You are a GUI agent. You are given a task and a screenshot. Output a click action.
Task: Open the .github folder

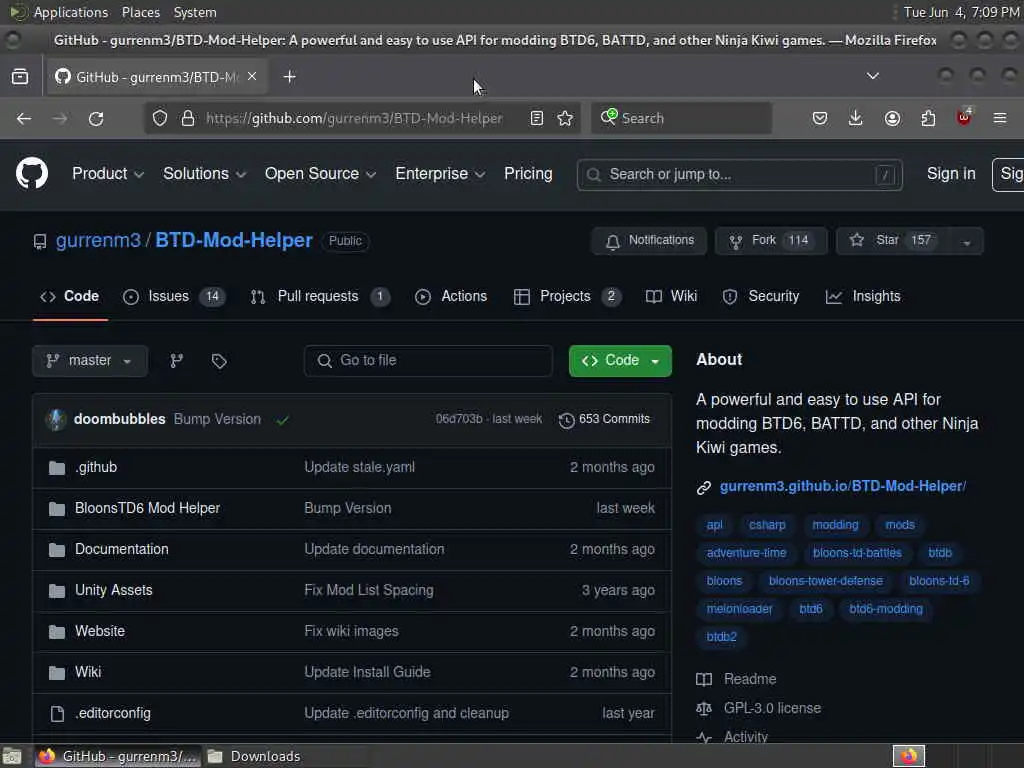(x=96, y=467)
